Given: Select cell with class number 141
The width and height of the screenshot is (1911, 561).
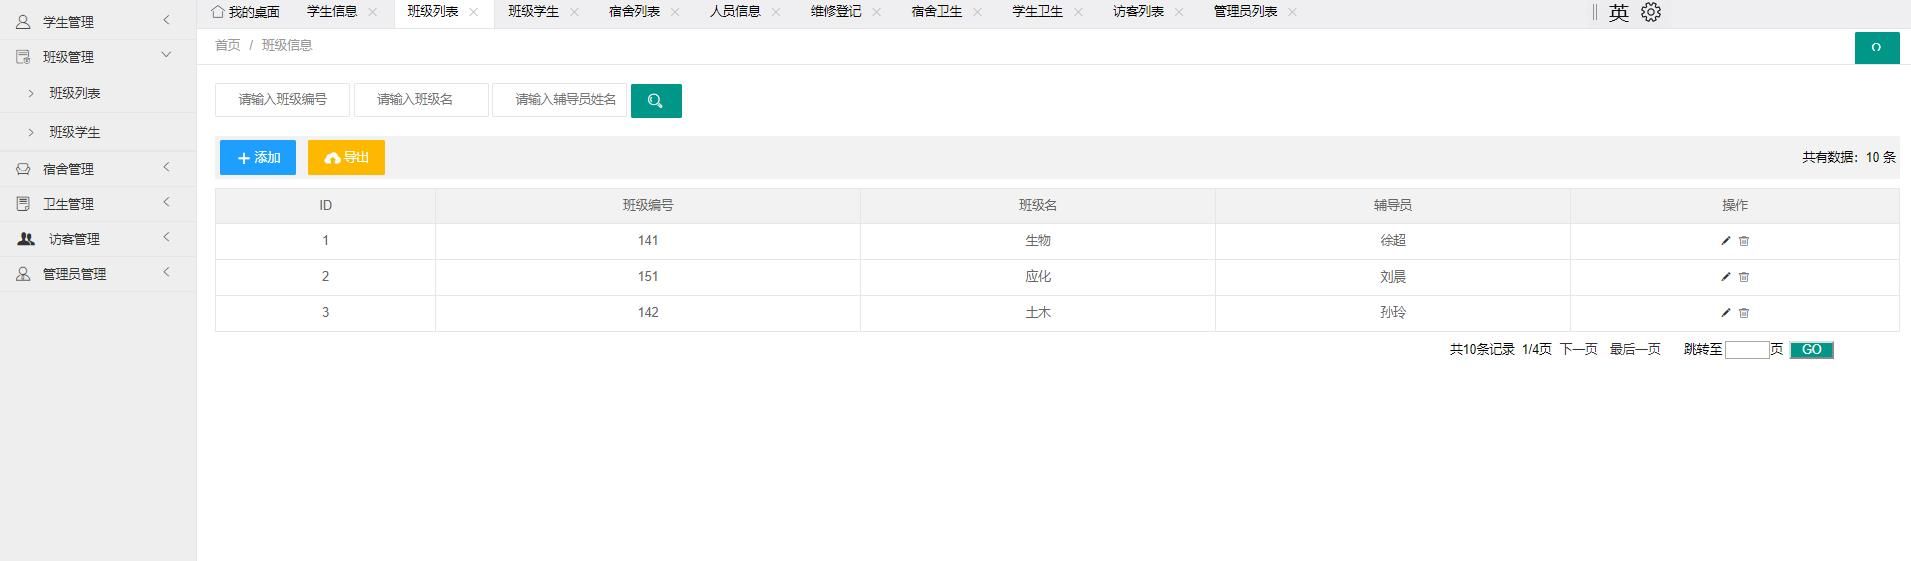Looking at the screenshot, I should [x=648, y=241].
